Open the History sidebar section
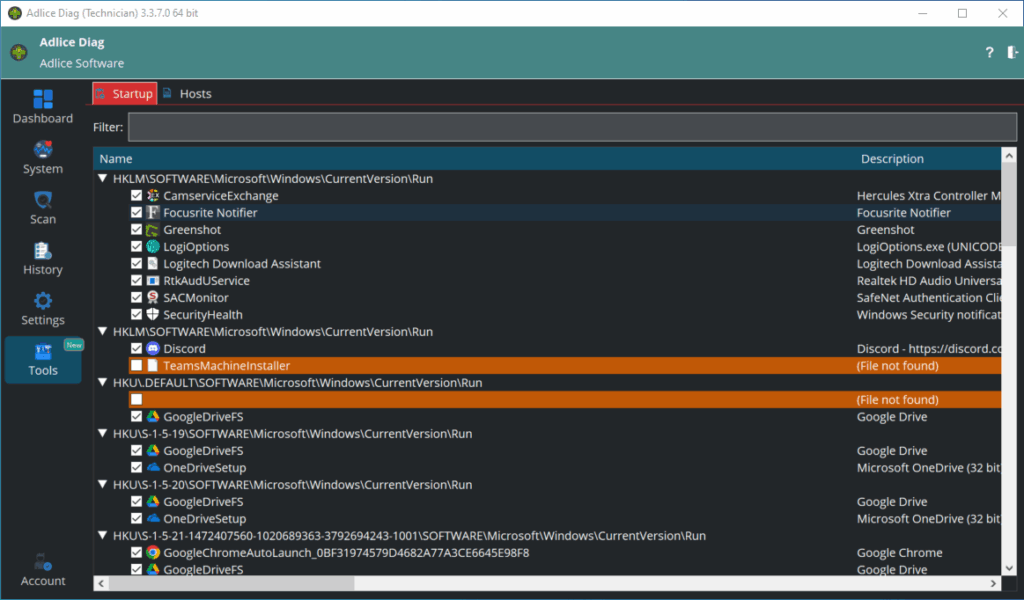Viewport: 1024px width, 600px height. coord(42,258)
